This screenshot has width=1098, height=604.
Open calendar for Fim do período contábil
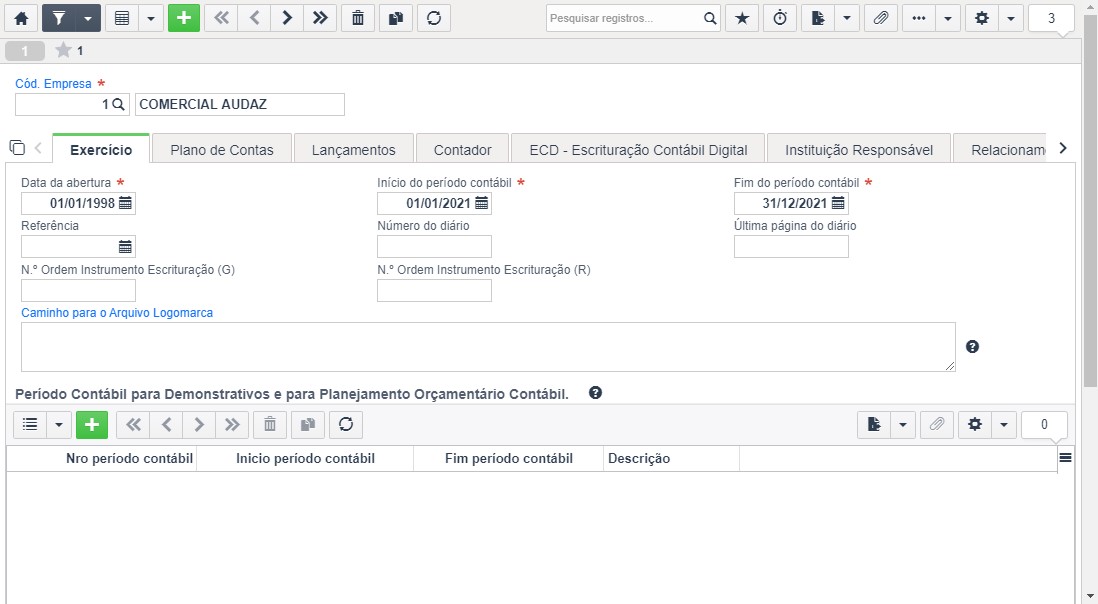click(838, 203)
